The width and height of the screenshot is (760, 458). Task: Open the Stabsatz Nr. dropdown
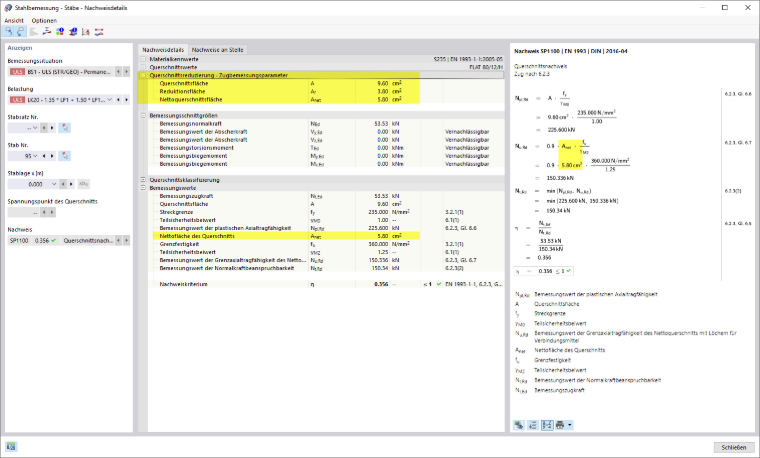pyautogui.click(x=35, y=128)
